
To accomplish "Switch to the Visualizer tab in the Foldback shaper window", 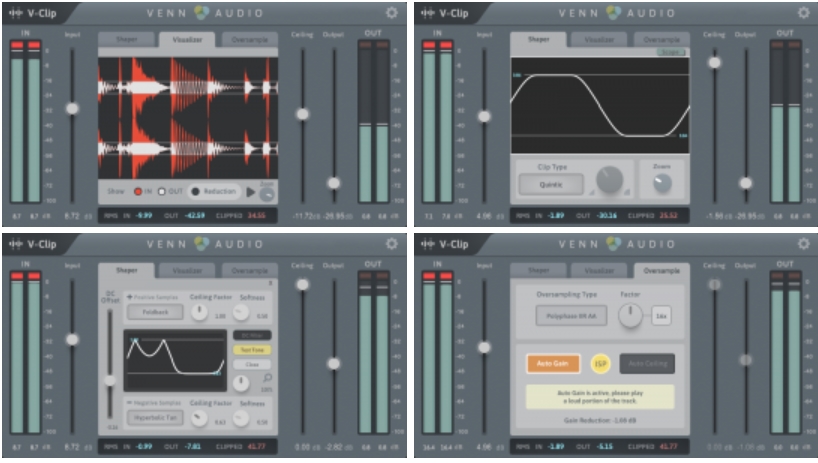I will (187, 271).
